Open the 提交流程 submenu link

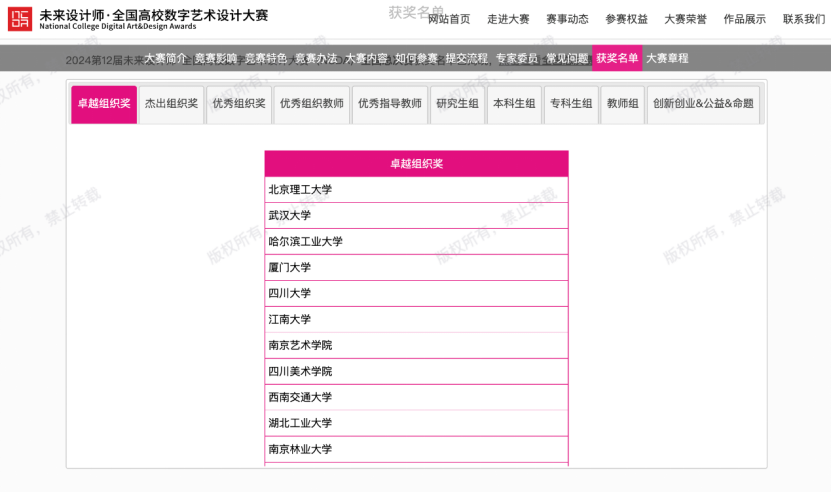(x=467, y=59)
